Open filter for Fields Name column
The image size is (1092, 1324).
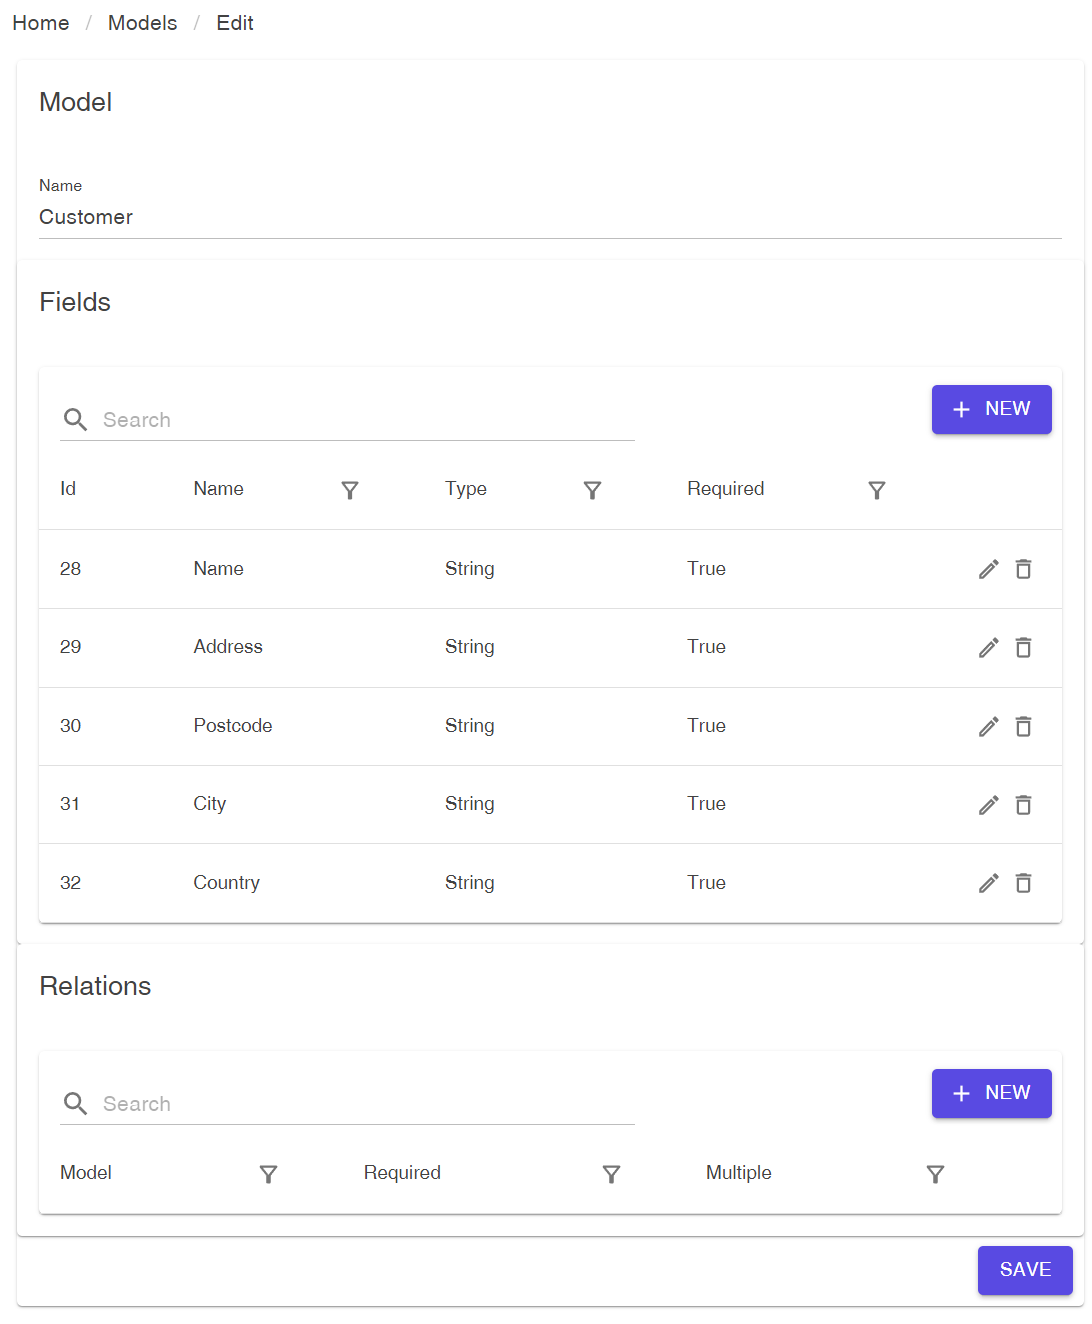(x=350, y=490)
